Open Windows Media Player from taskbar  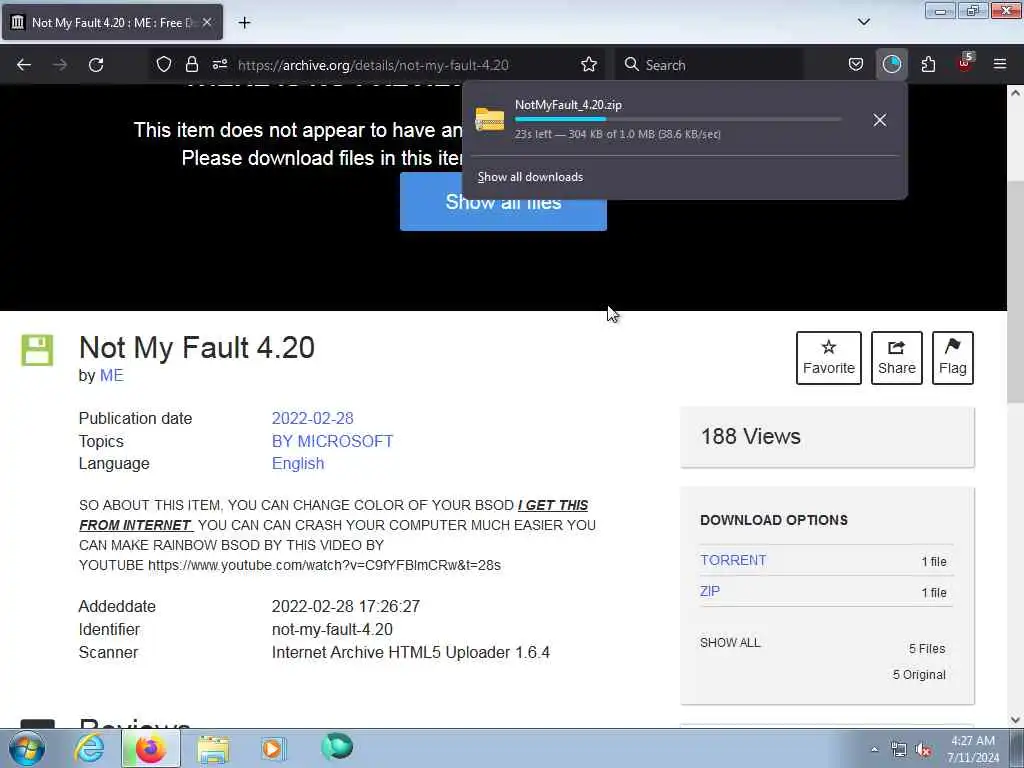(272, 748)
